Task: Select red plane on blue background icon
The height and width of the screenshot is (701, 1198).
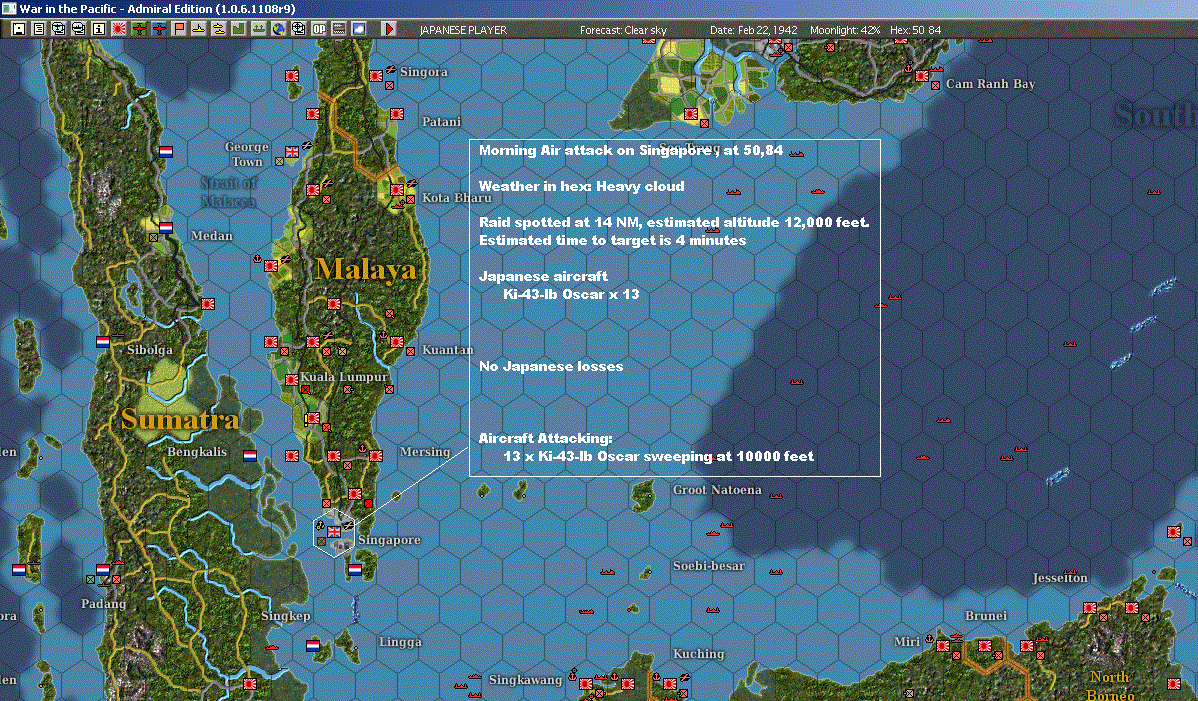Action: tap(158, 29)
